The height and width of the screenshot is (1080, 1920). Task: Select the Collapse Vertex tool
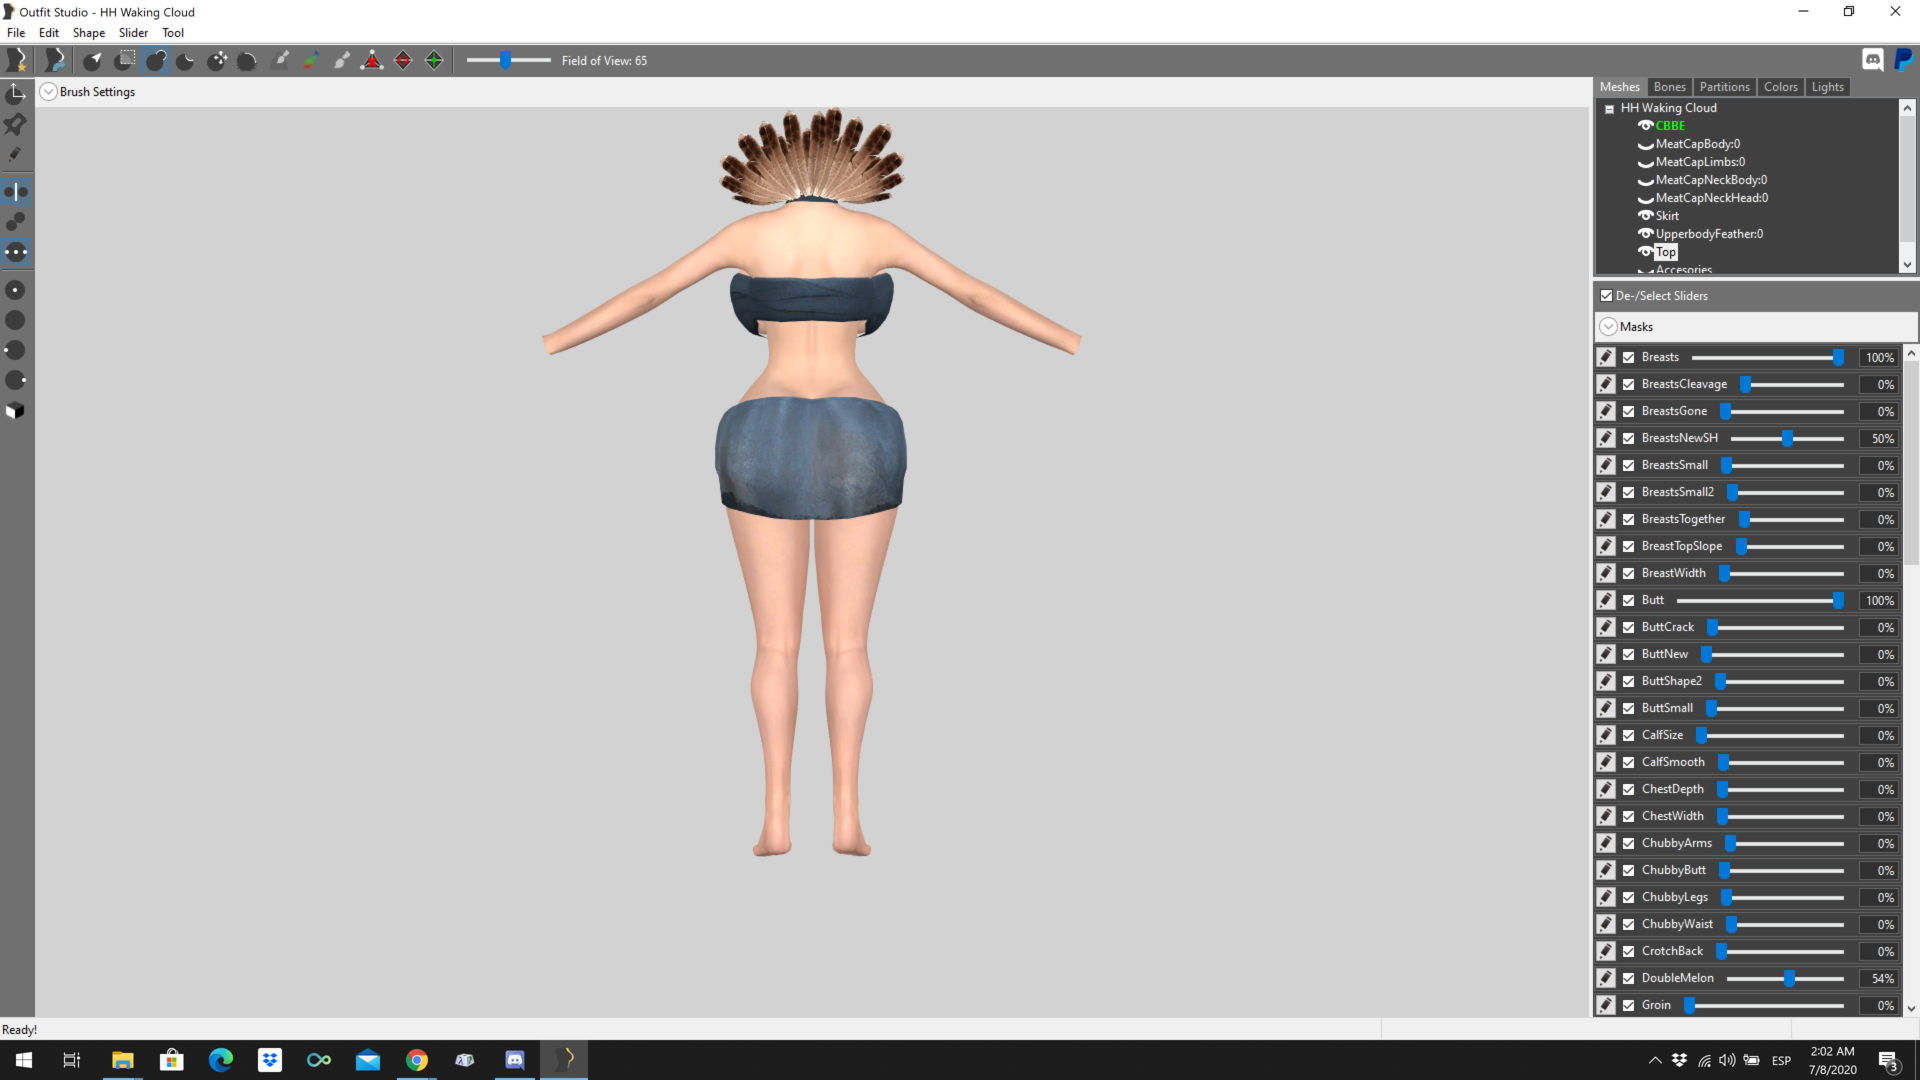tap(372, 60)
